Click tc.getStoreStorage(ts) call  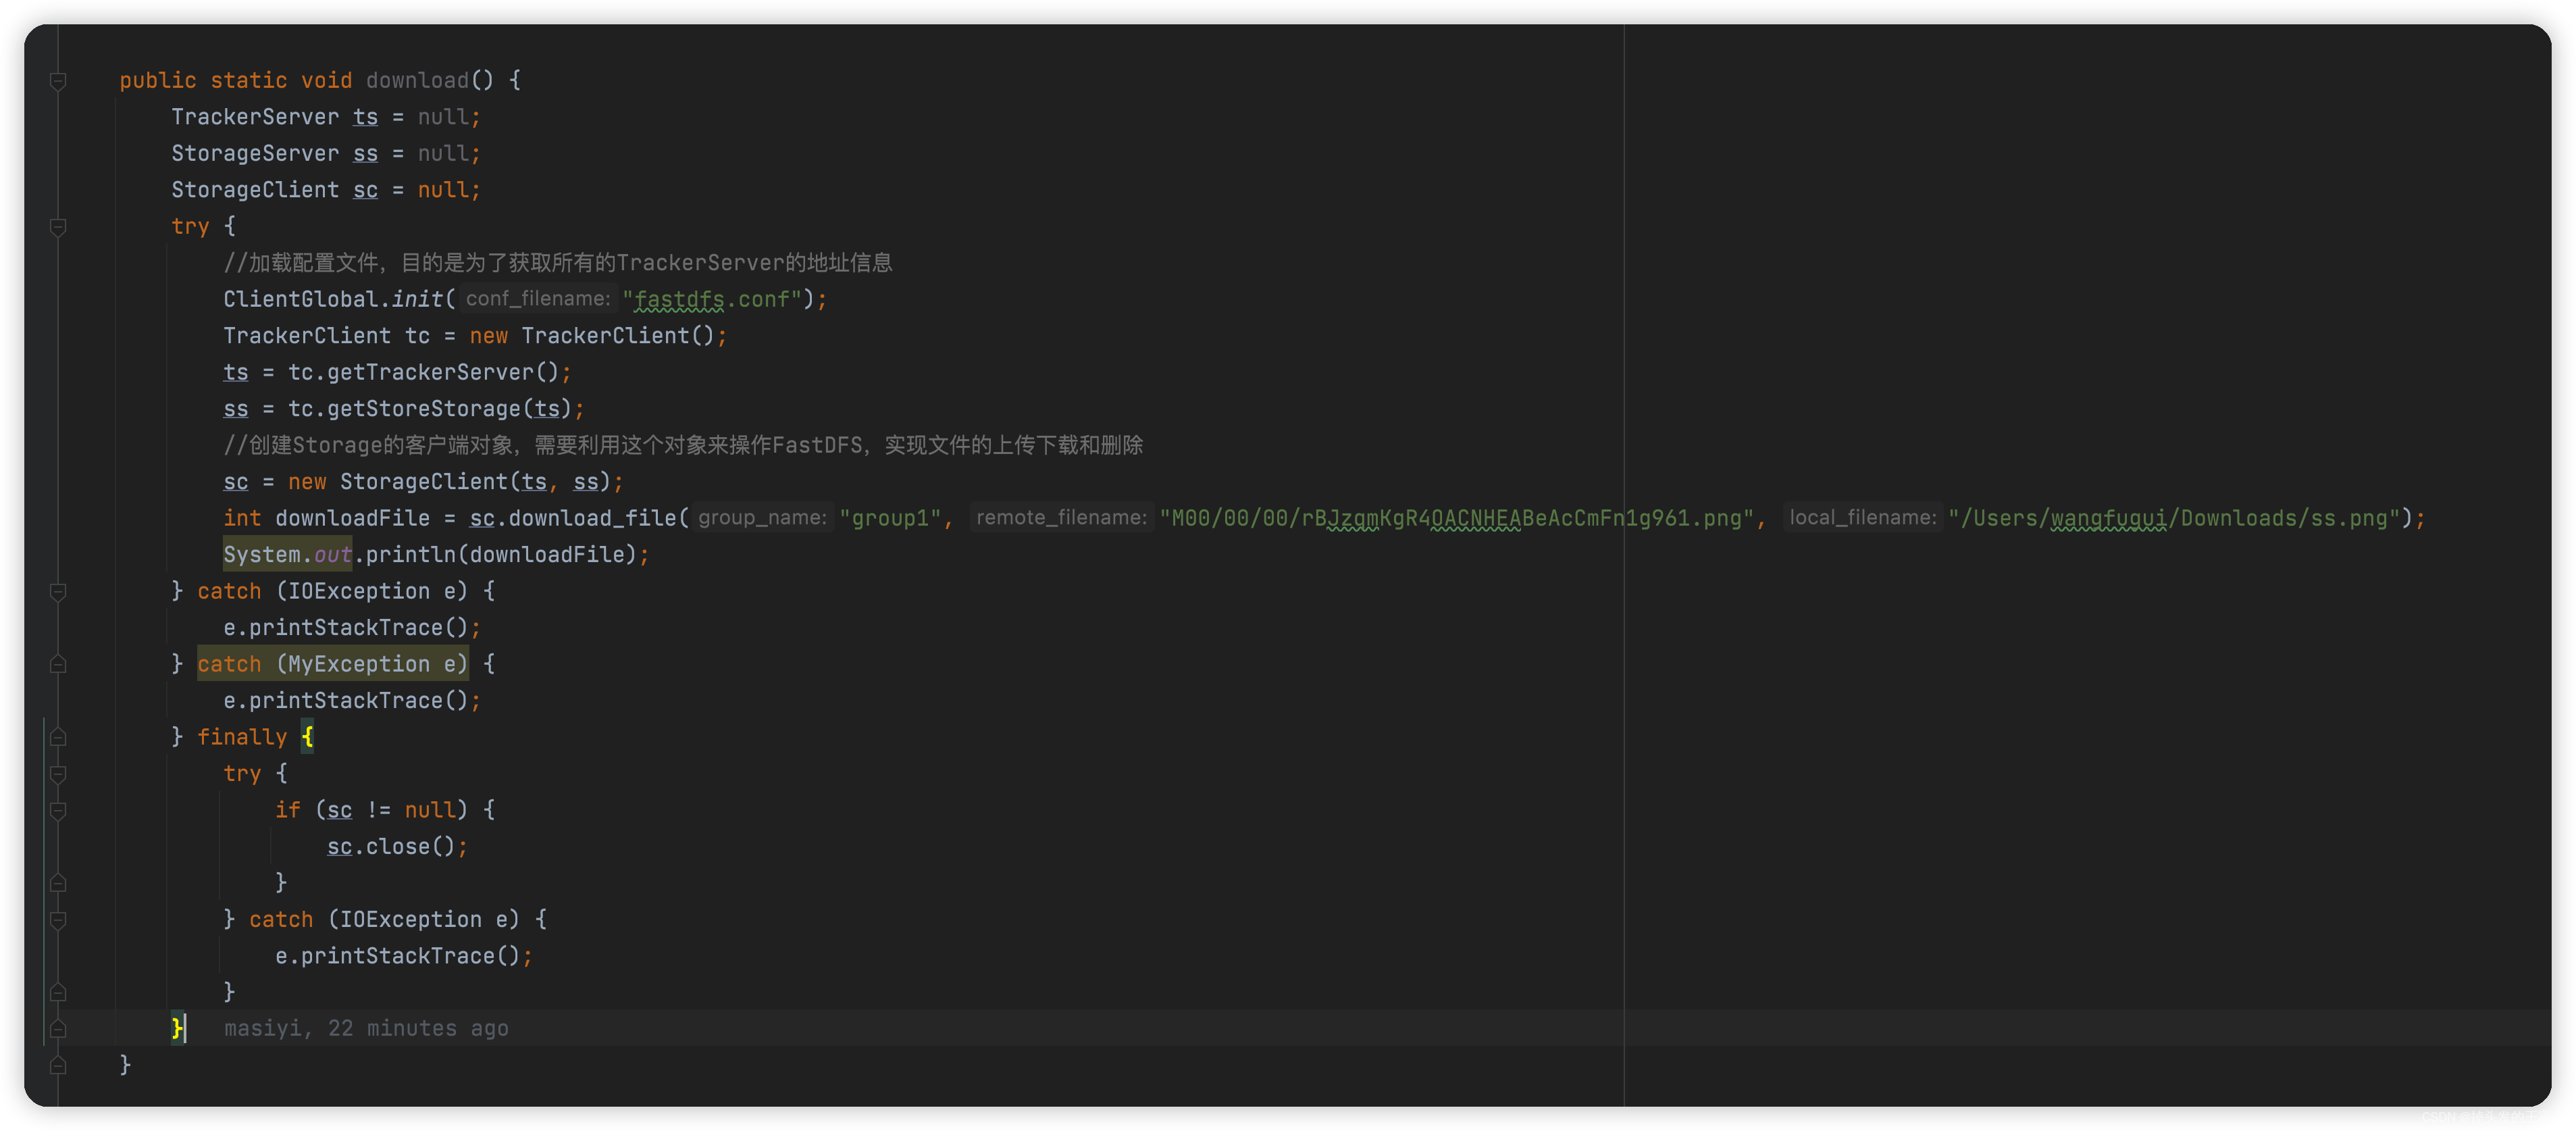(x=430, y=409)
